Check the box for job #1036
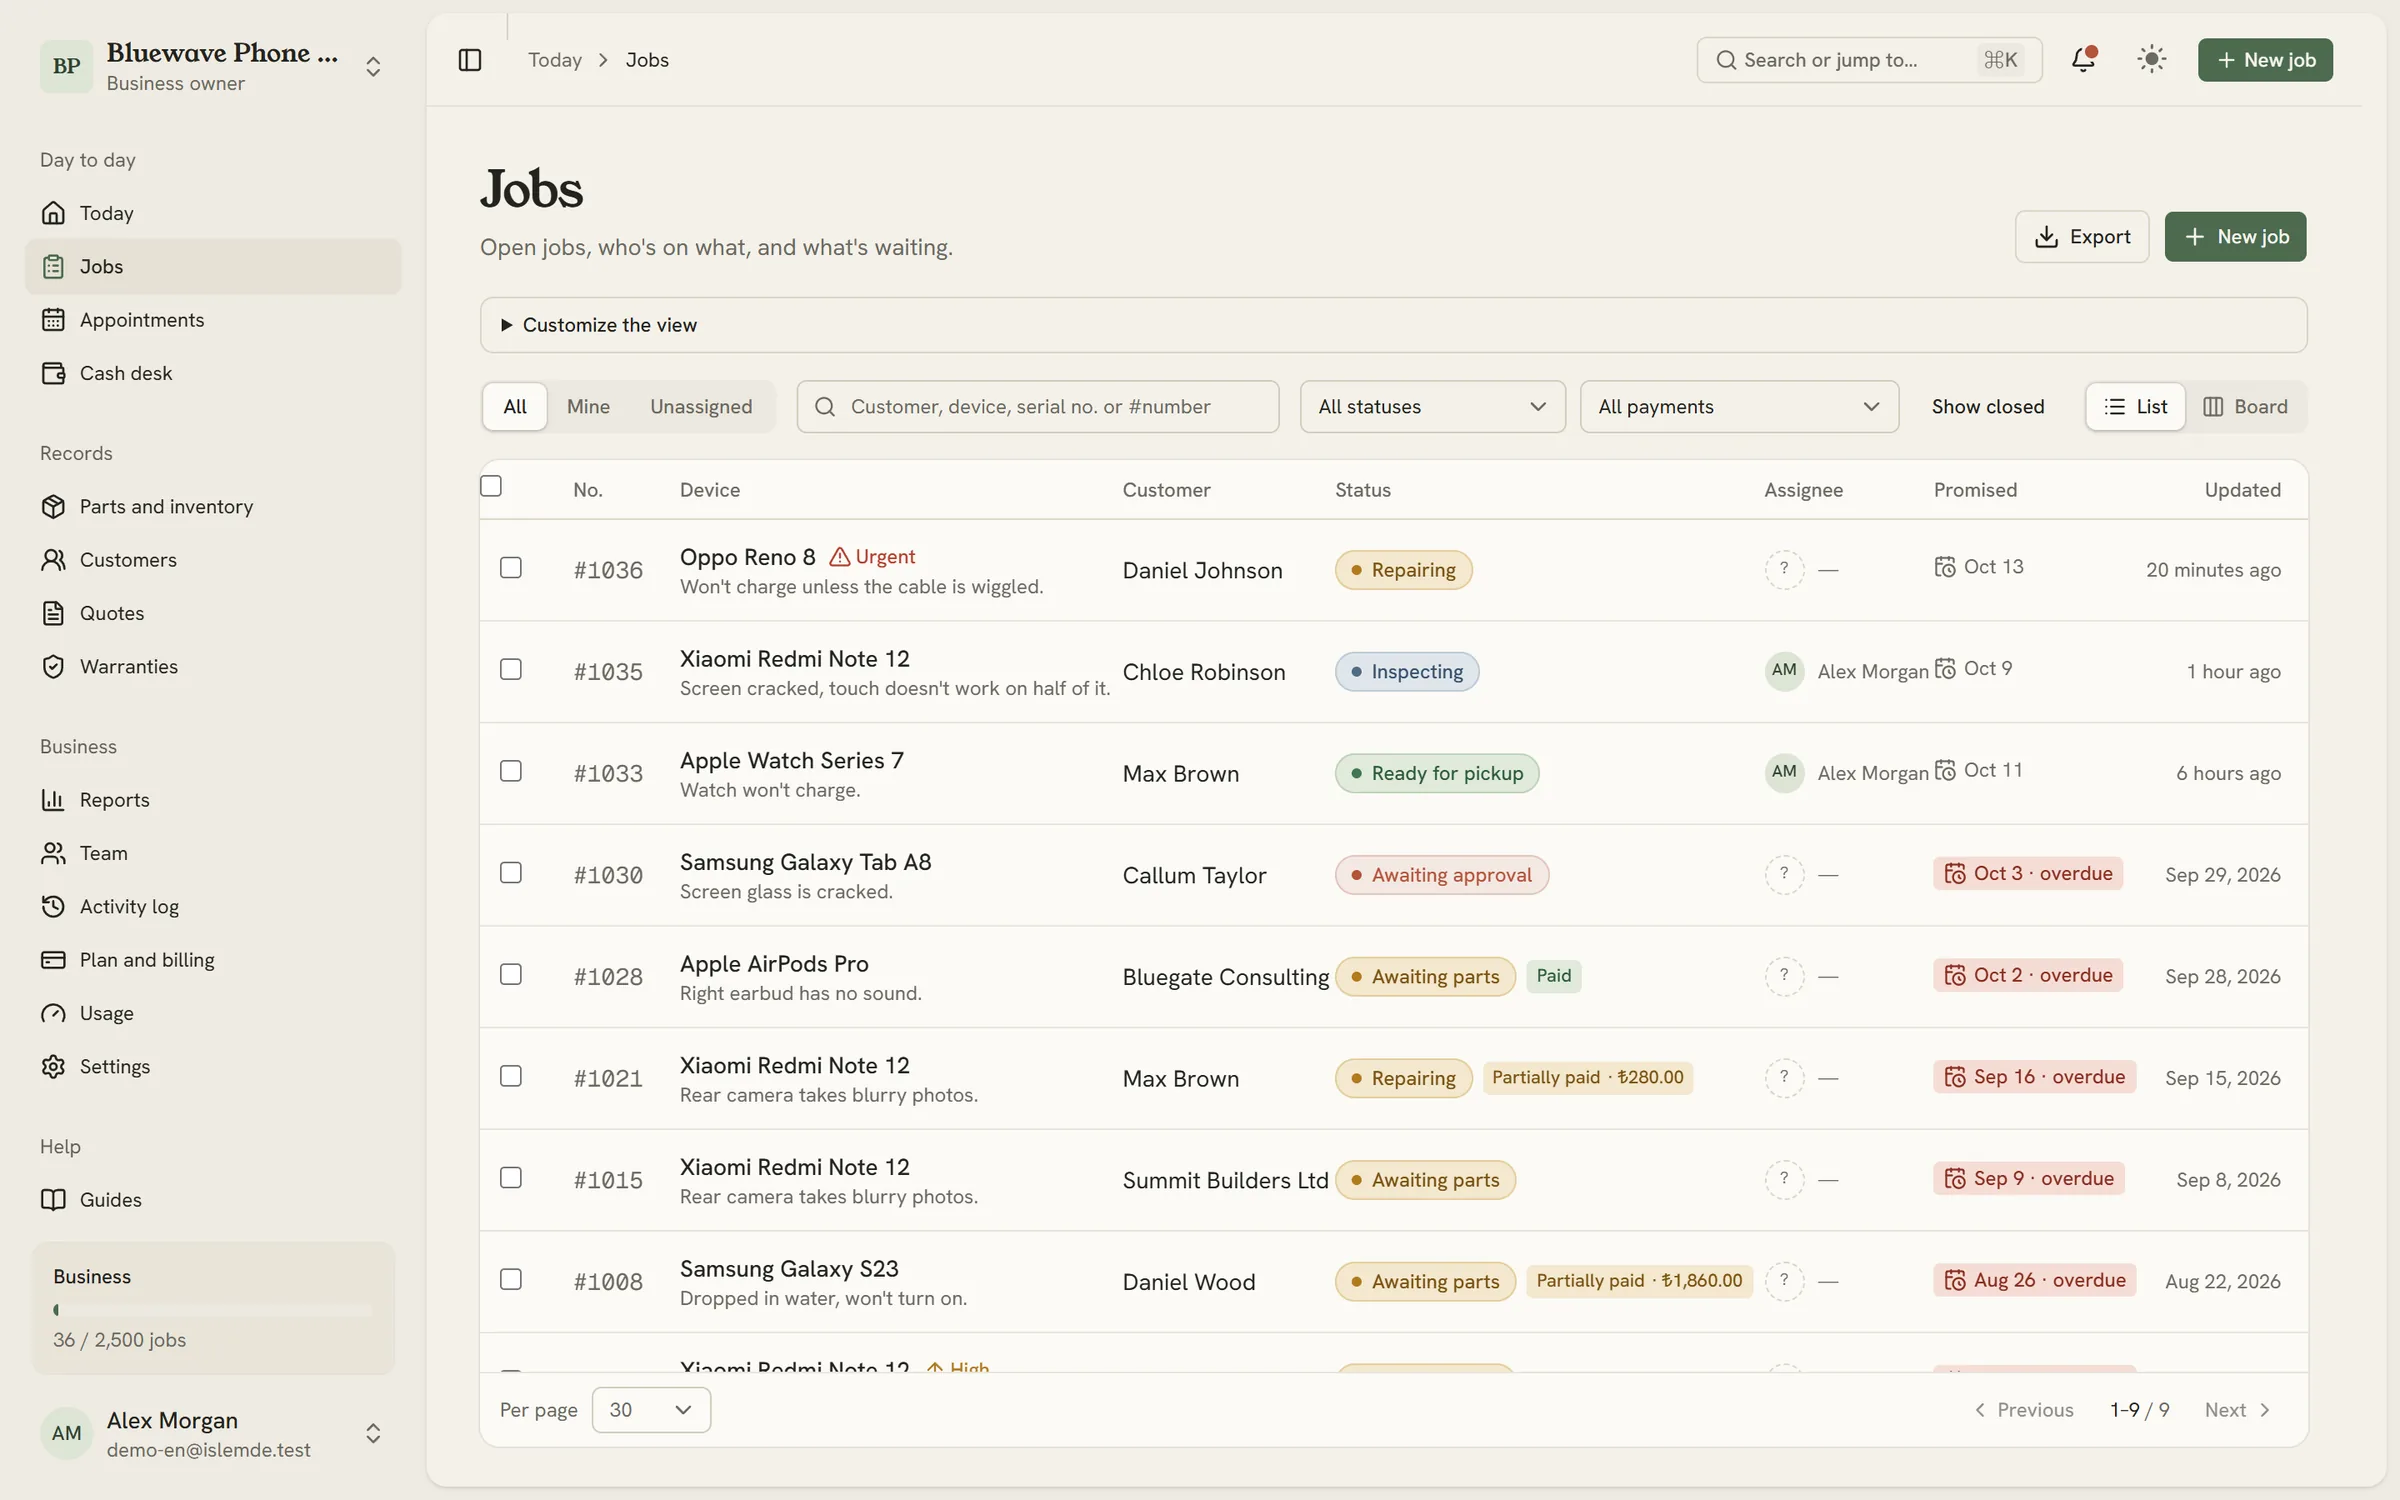This screenshot has height=1500, width=2400. (511, 568)
